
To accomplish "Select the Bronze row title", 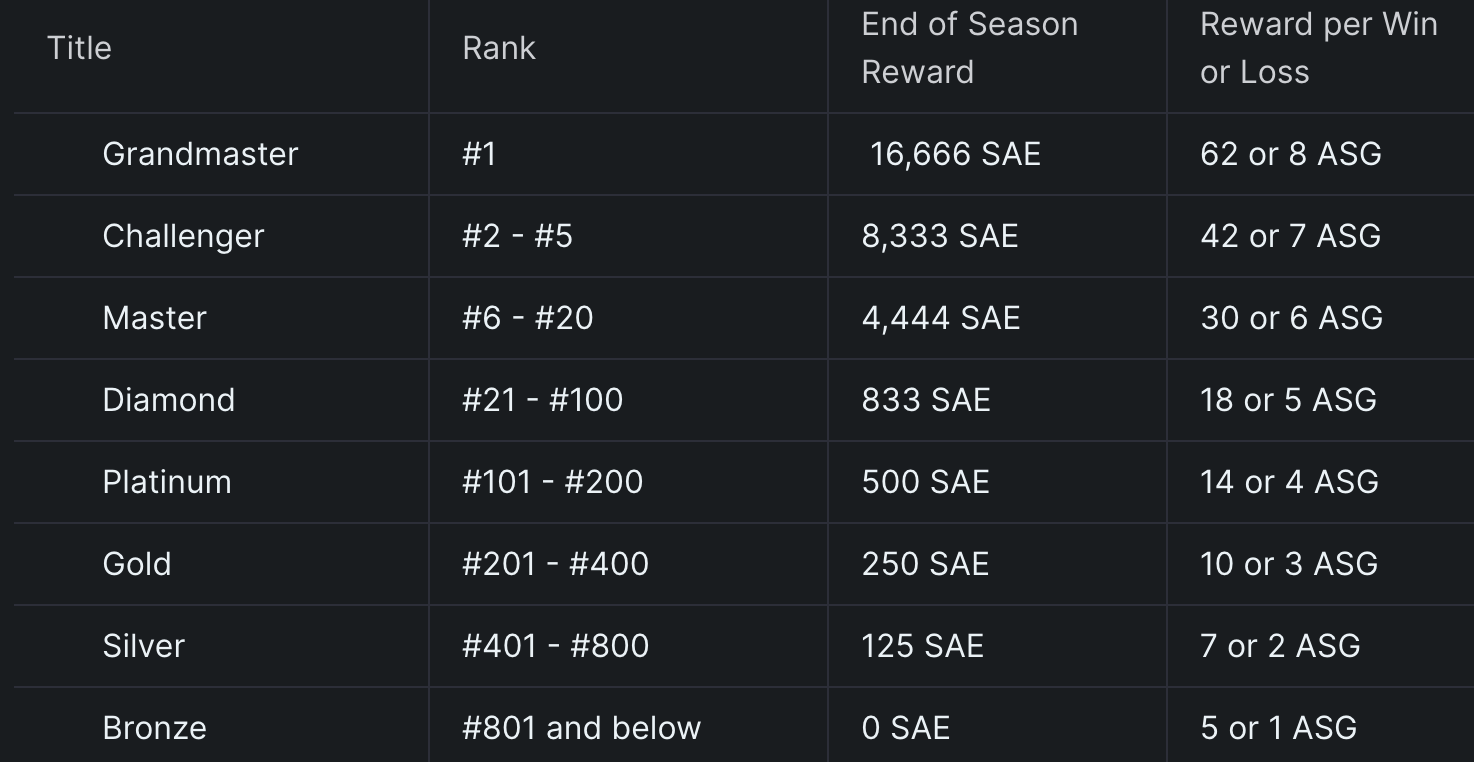I will 154,728.
